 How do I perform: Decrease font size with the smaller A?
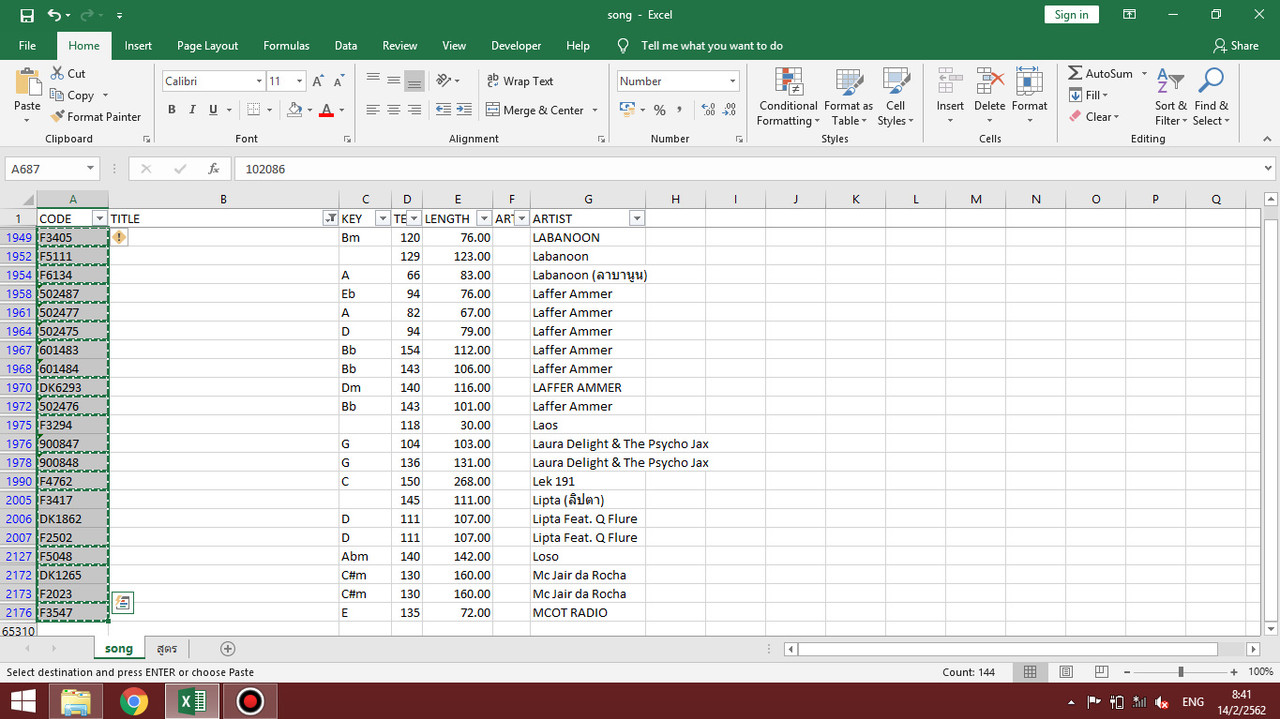point(340,81)
